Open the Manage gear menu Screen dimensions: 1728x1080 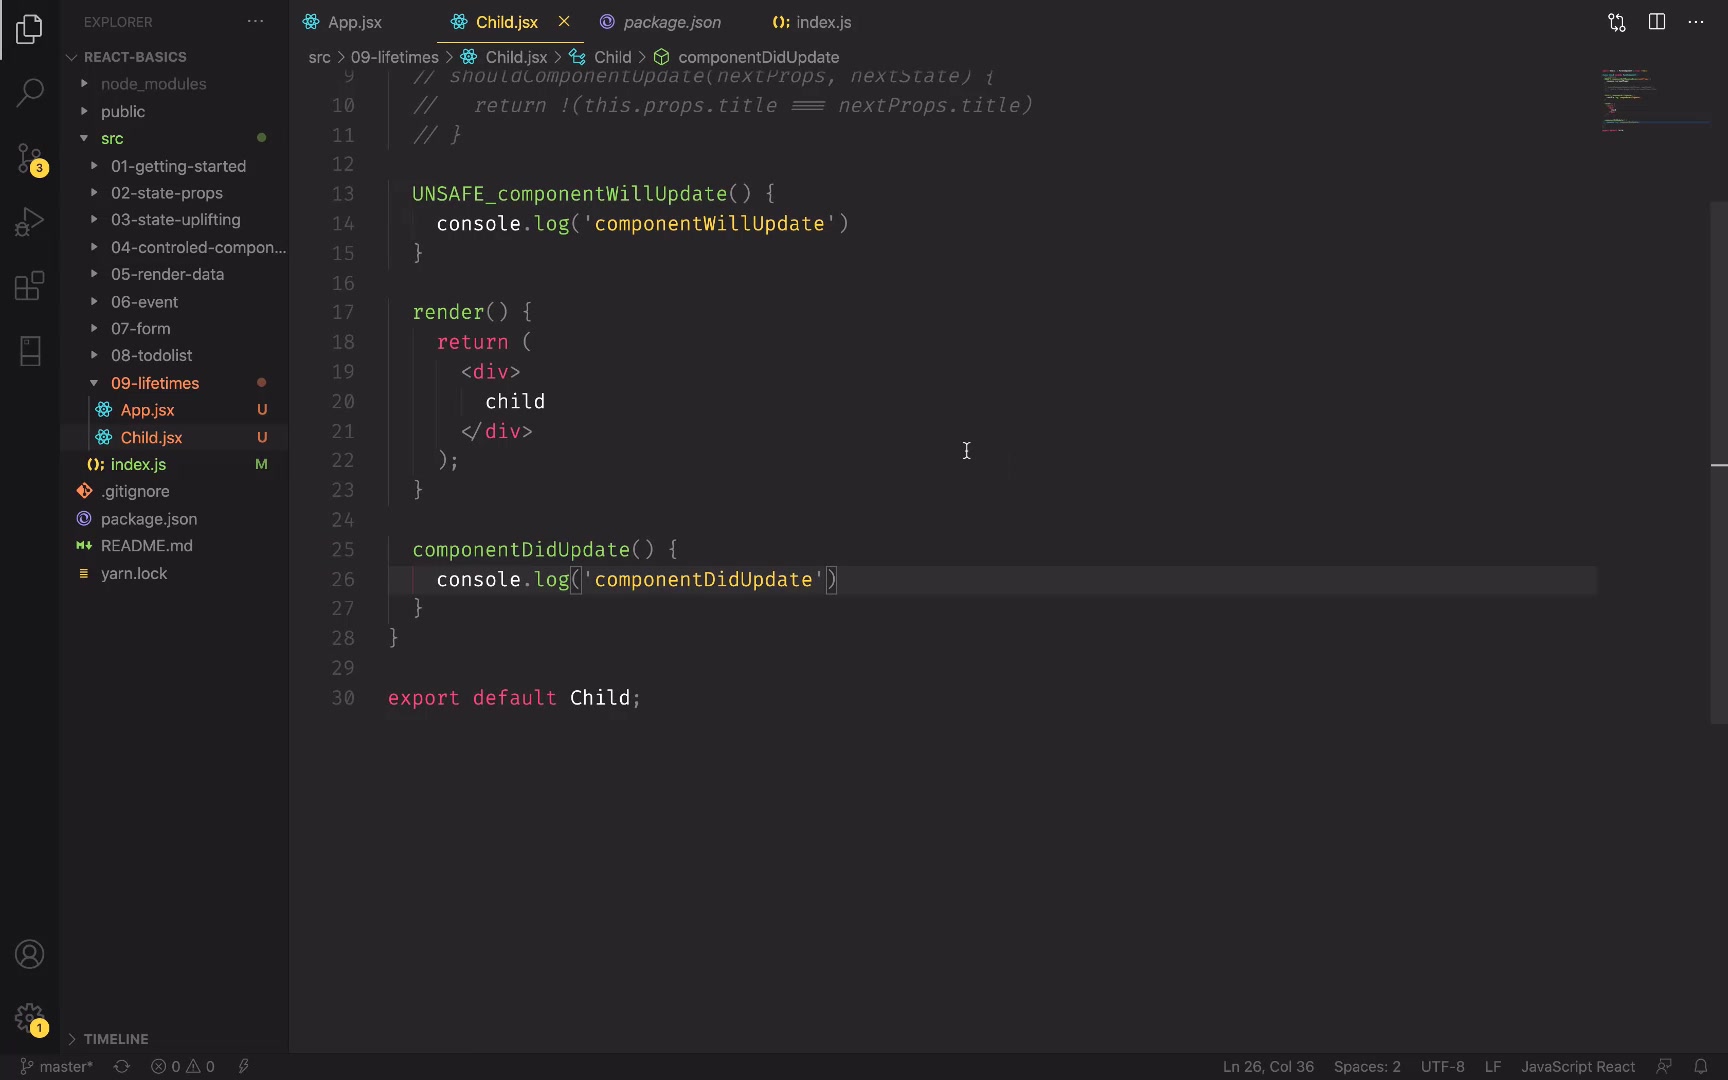30,1019
